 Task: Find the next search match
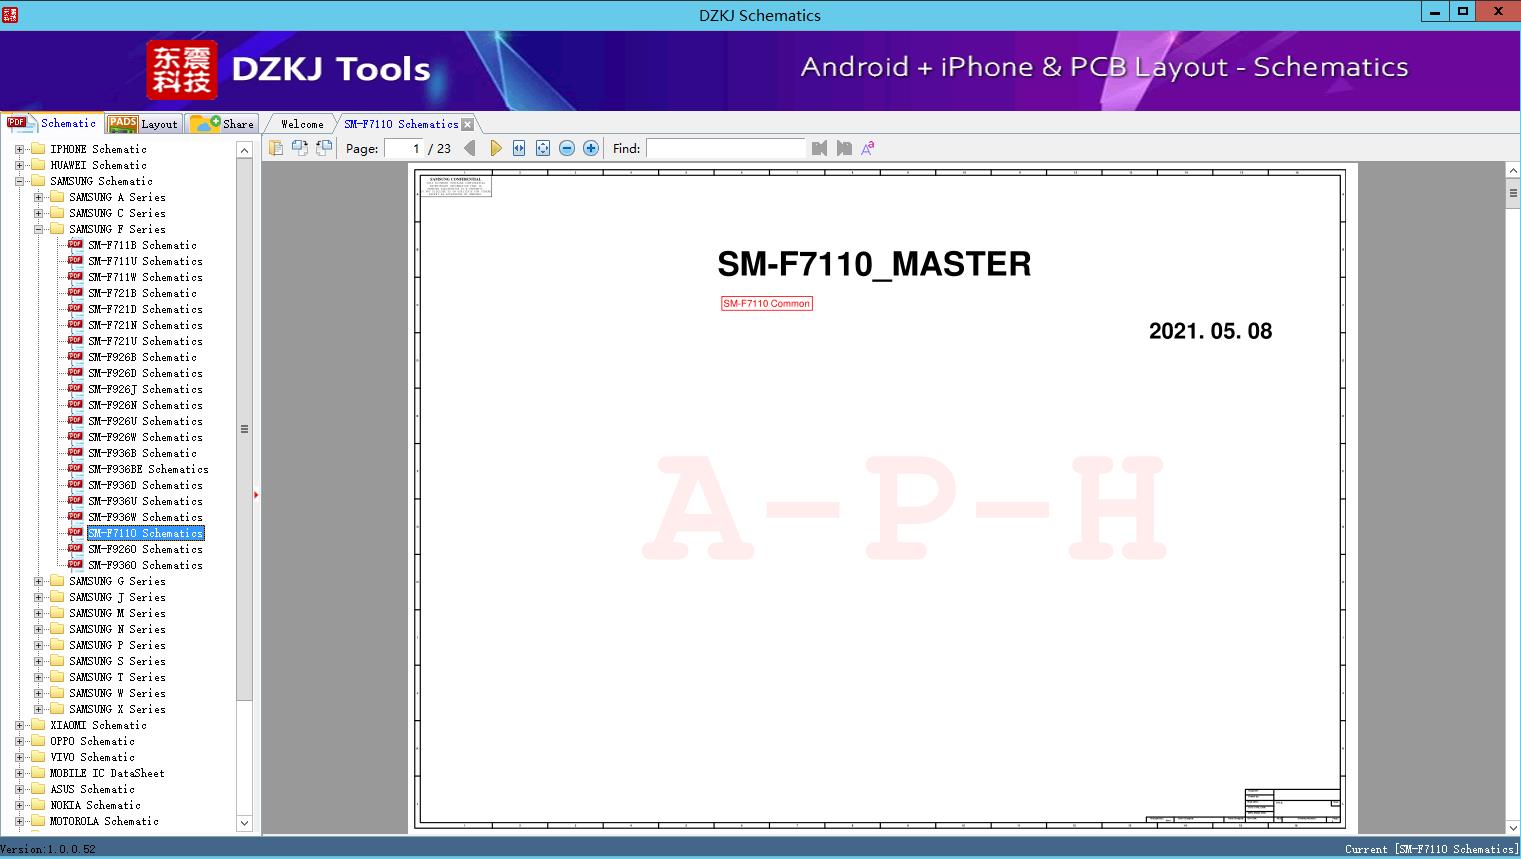point(844,148)
